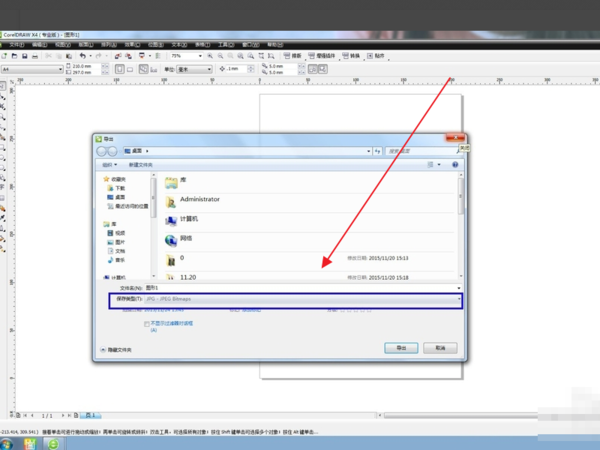Click the 文件名 input field

click(300, 288)
